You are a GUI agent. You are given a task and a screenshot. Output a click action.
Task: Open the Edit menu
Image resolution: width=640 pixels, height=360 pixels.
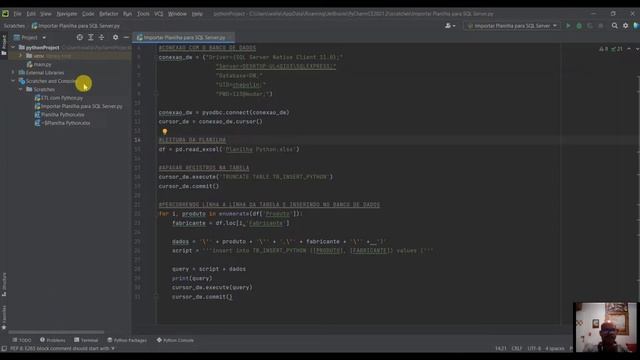(x=31, y=13)
